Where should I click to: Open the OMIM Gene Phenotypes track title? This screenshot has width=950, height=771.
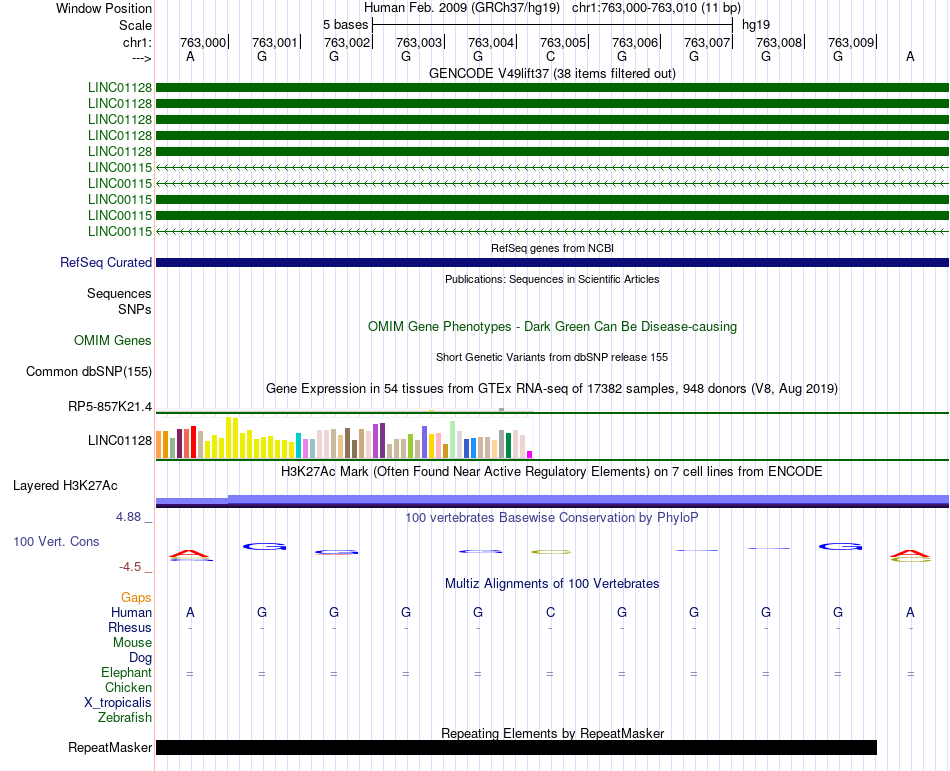pos(552,326)
